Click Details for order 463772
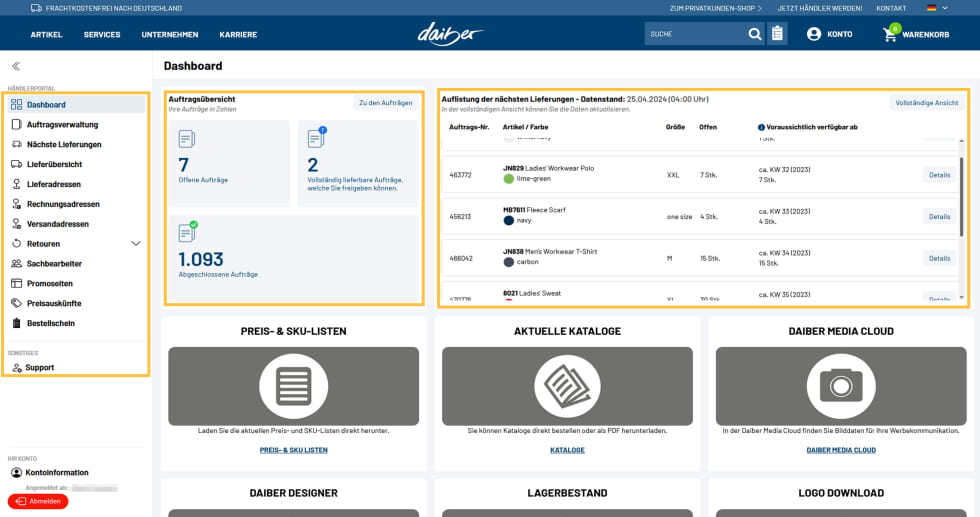The height and width of the screenshot is (517, 980). [x=939, y=175]
